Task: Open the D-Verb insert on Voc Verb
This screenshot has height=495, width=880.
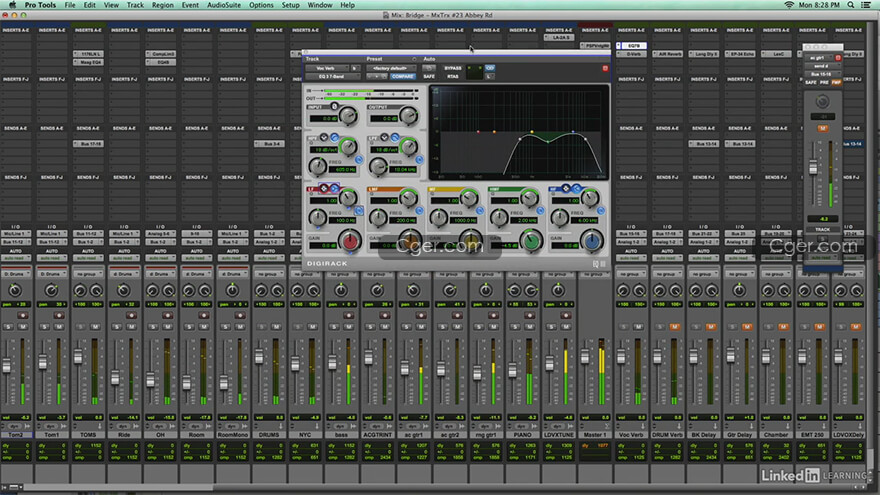Action: [631, 54]
